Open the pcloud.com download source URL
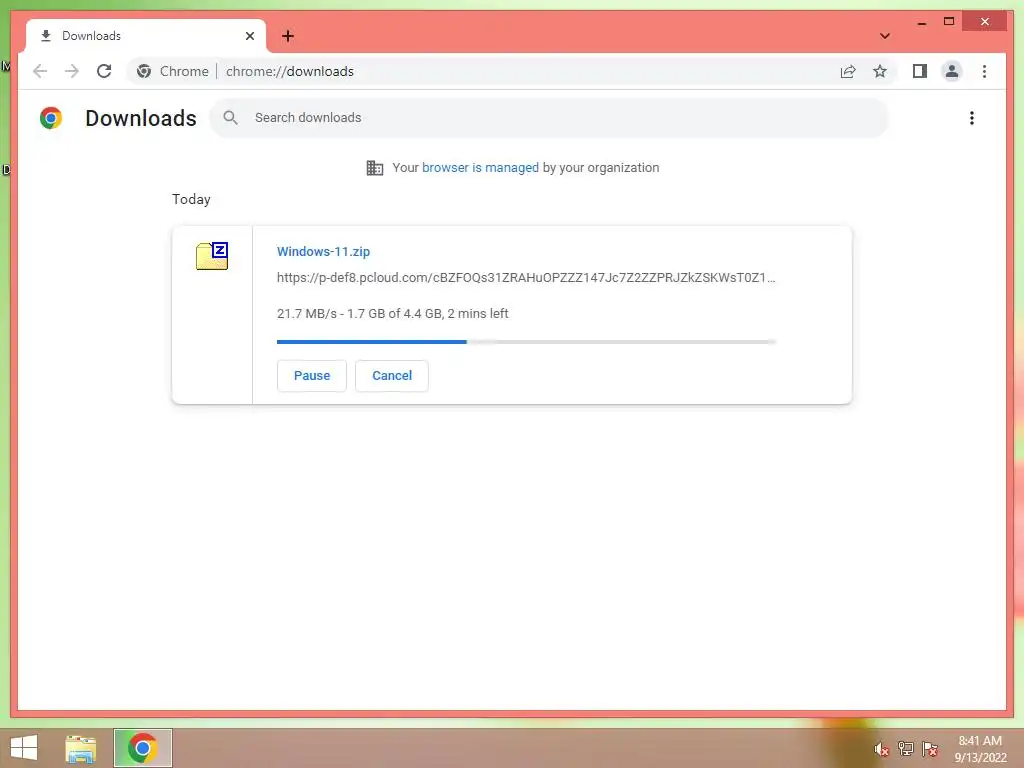This screenshot has width=1024, height=768. pos(526,278)
